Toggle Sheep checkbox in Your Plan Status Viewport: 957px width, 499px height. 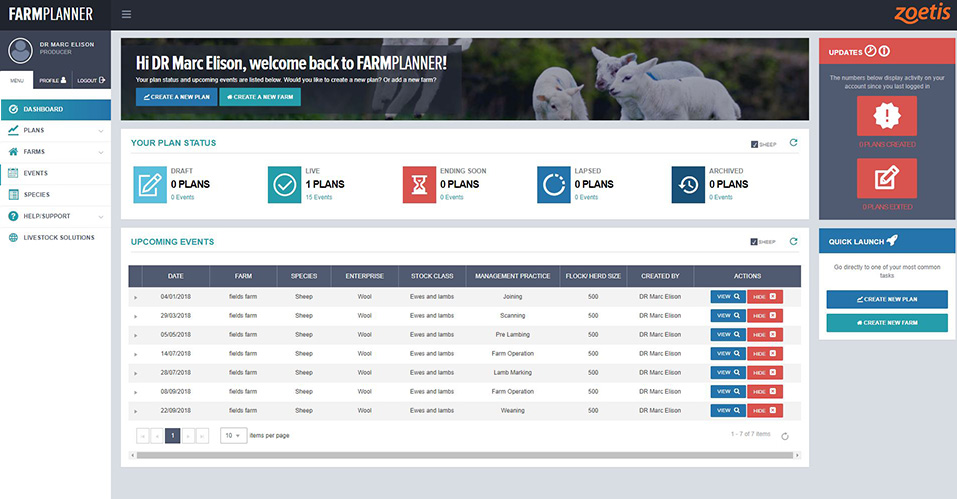click(x=754, y=144)
